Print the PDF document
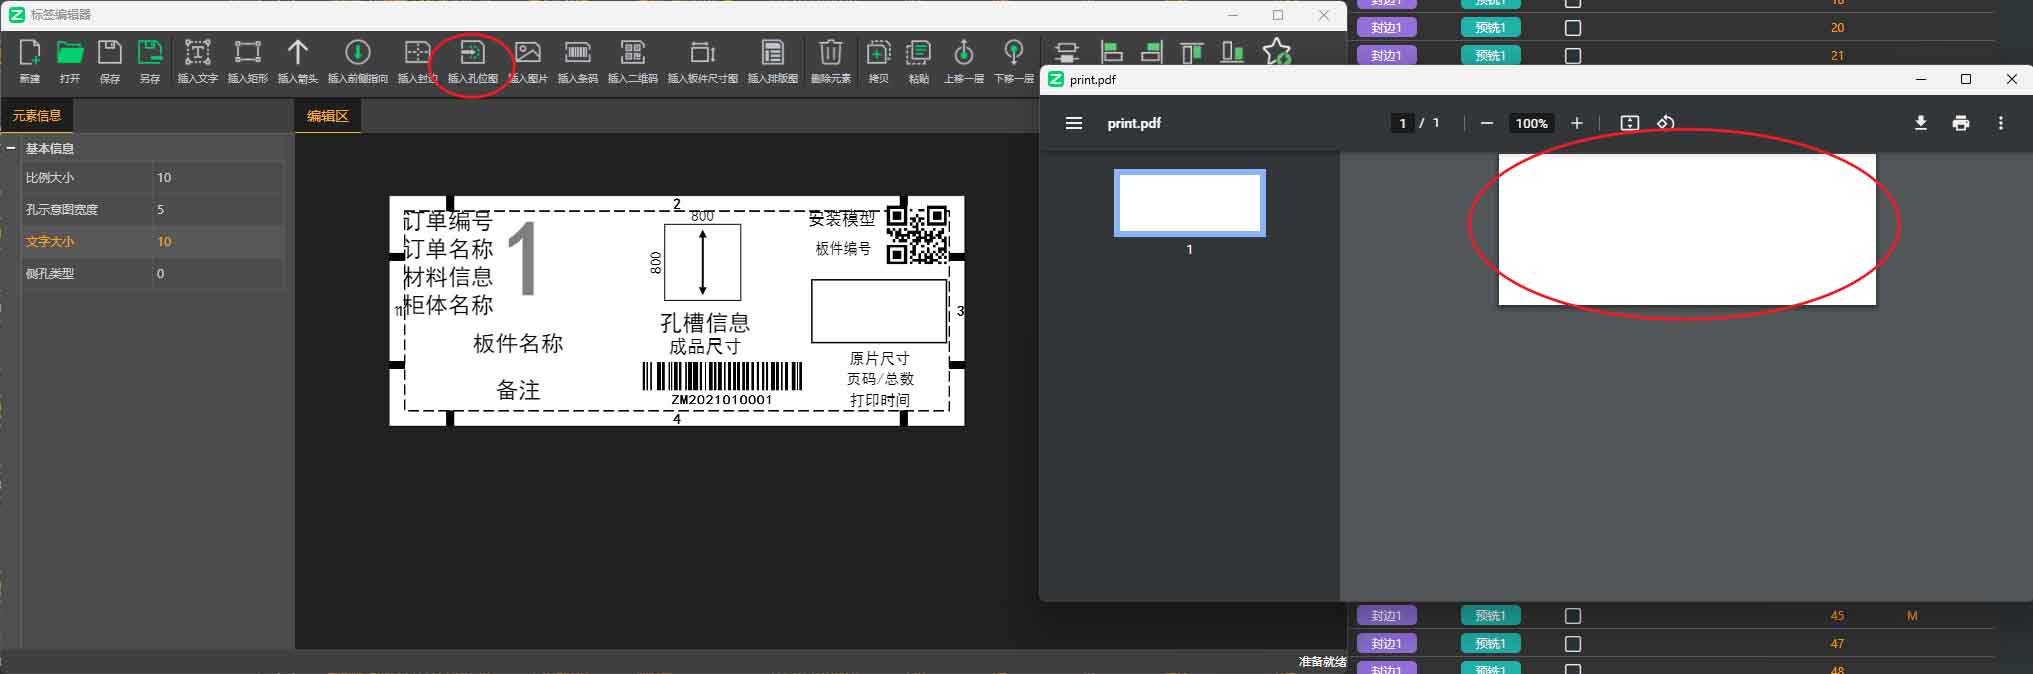 pos(1961,123)
